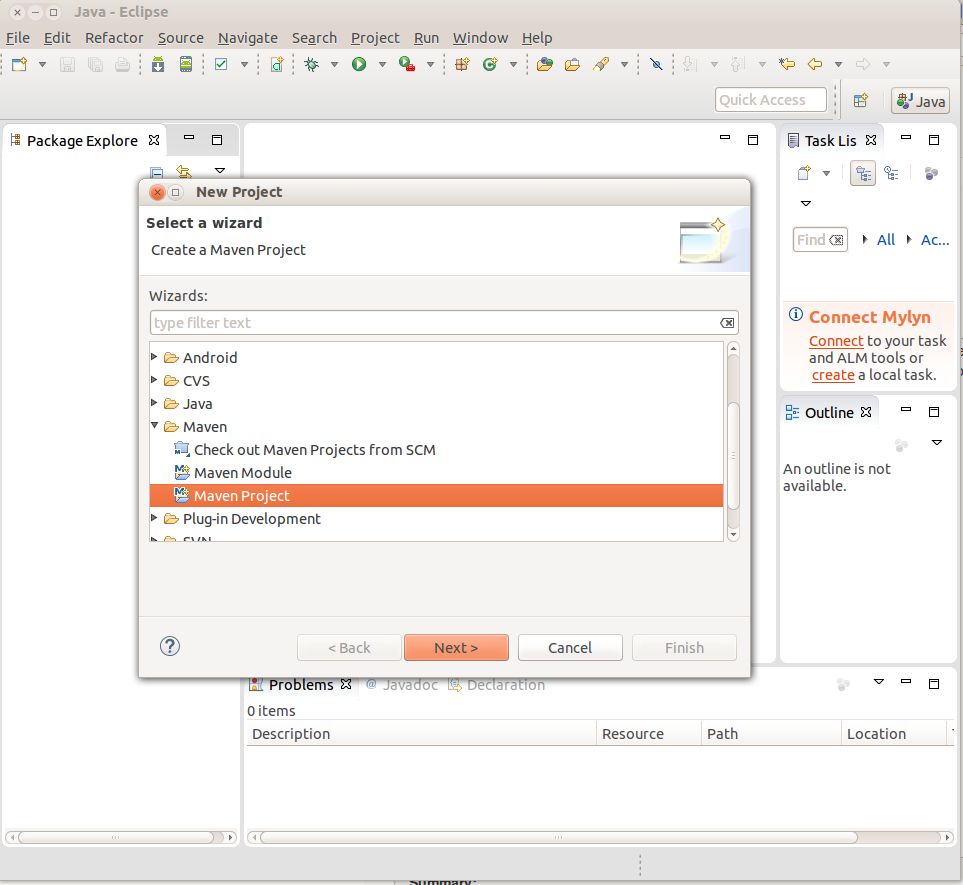The height and width of the screenshot is (885, 963).
Task: Click the Connect link in Mylyn notice
Action: coord(836,341)
